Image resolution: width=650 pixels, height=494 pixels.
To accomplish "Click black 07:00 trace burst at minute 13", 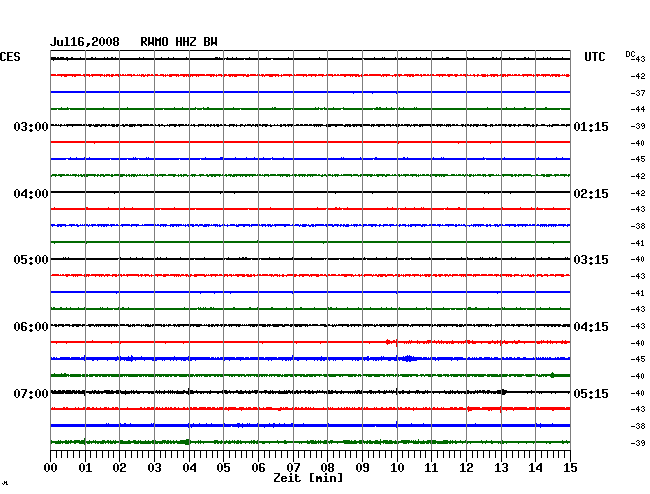I will (503, 392).
